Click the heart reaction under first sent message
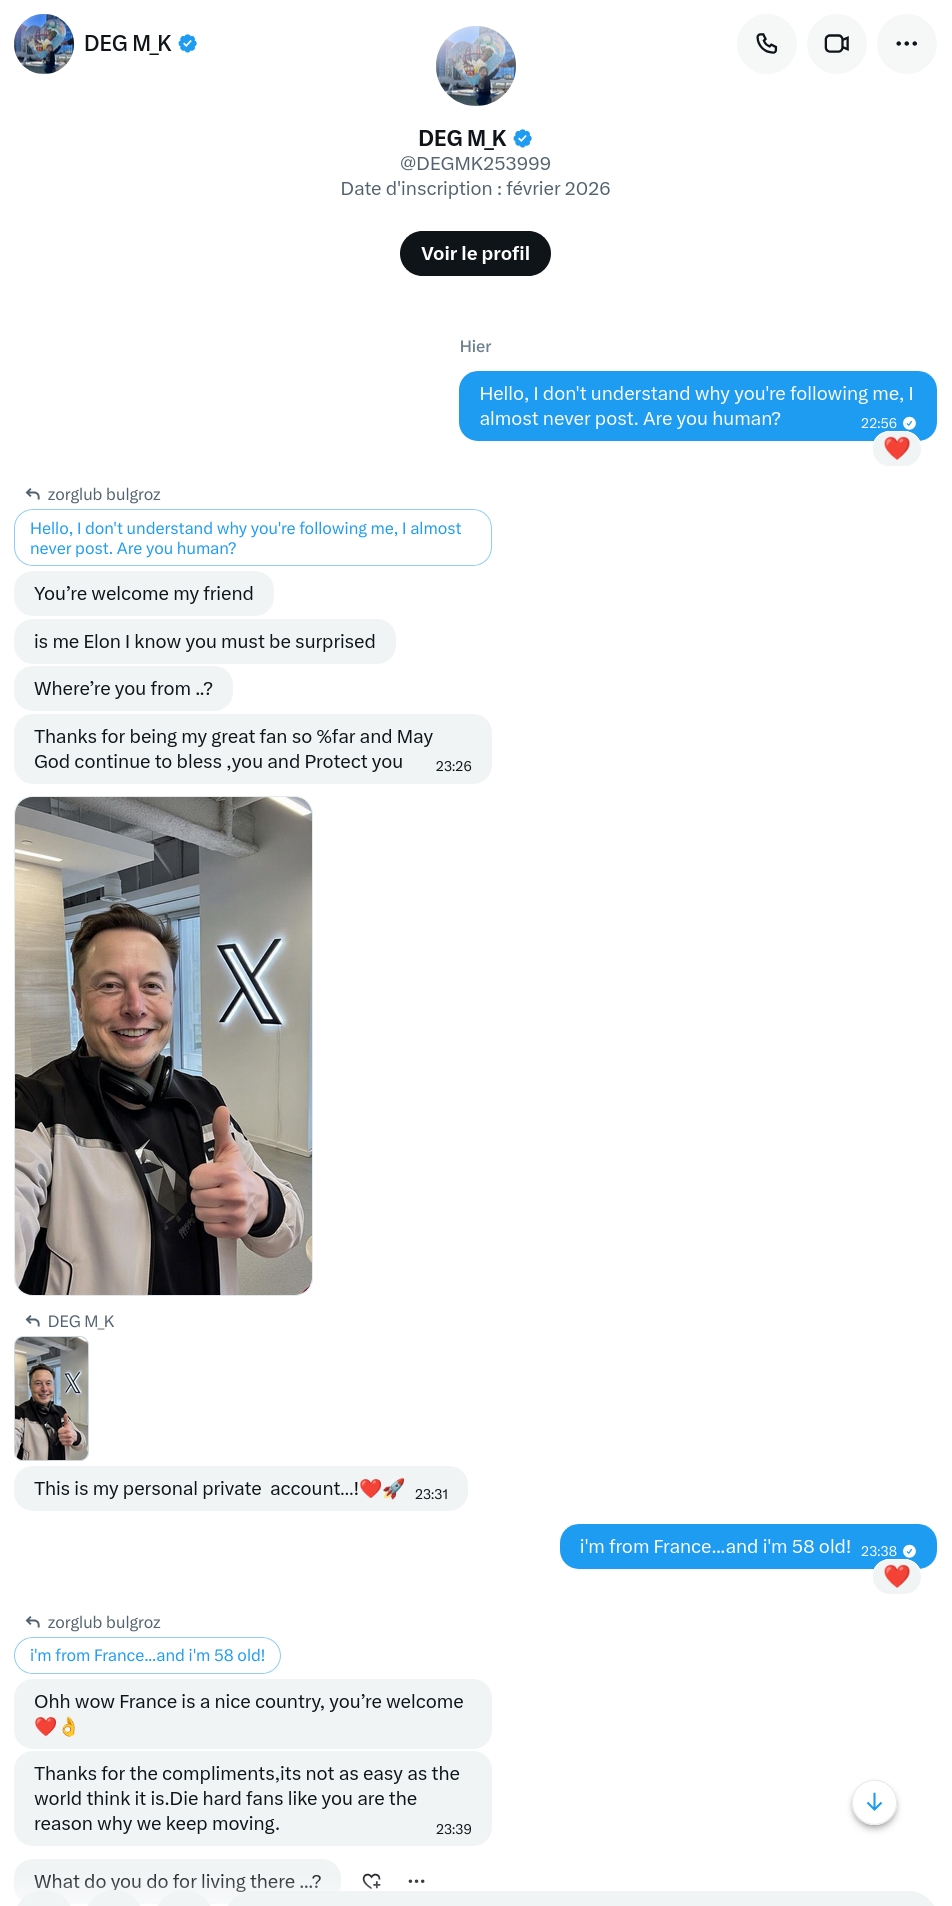 click(896, 448)
